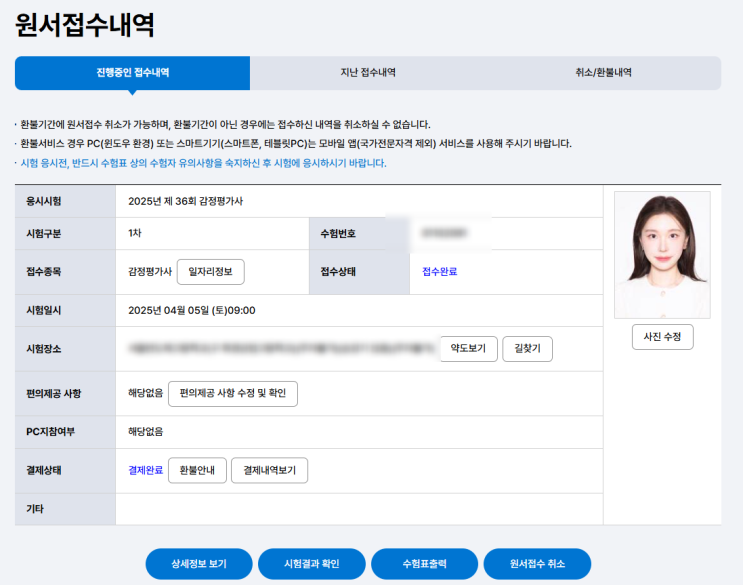Click the 길찾기 button
743x585 pixels.
point(527,349)
